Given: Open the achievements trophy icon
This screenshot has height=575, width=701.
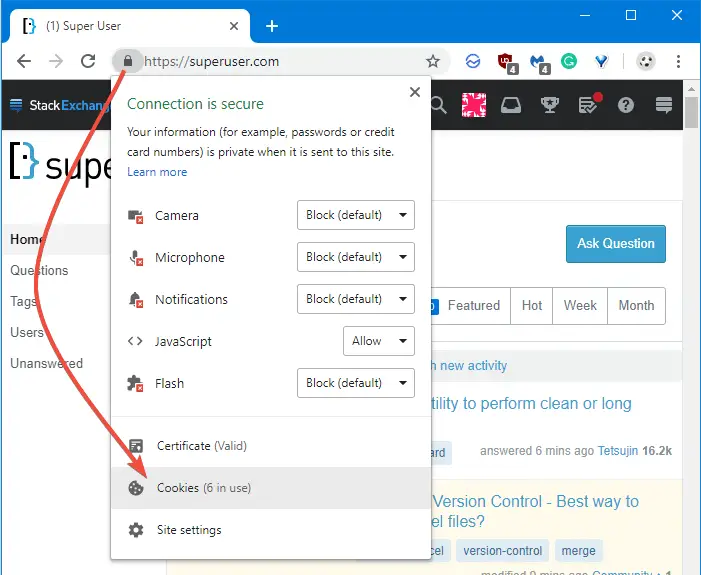Looking at the screenshot, I should (549, 105).
